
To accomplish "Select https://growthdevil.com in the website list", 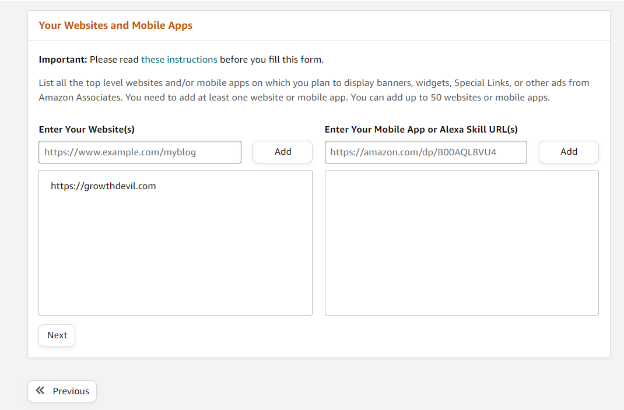I will 103,186.
